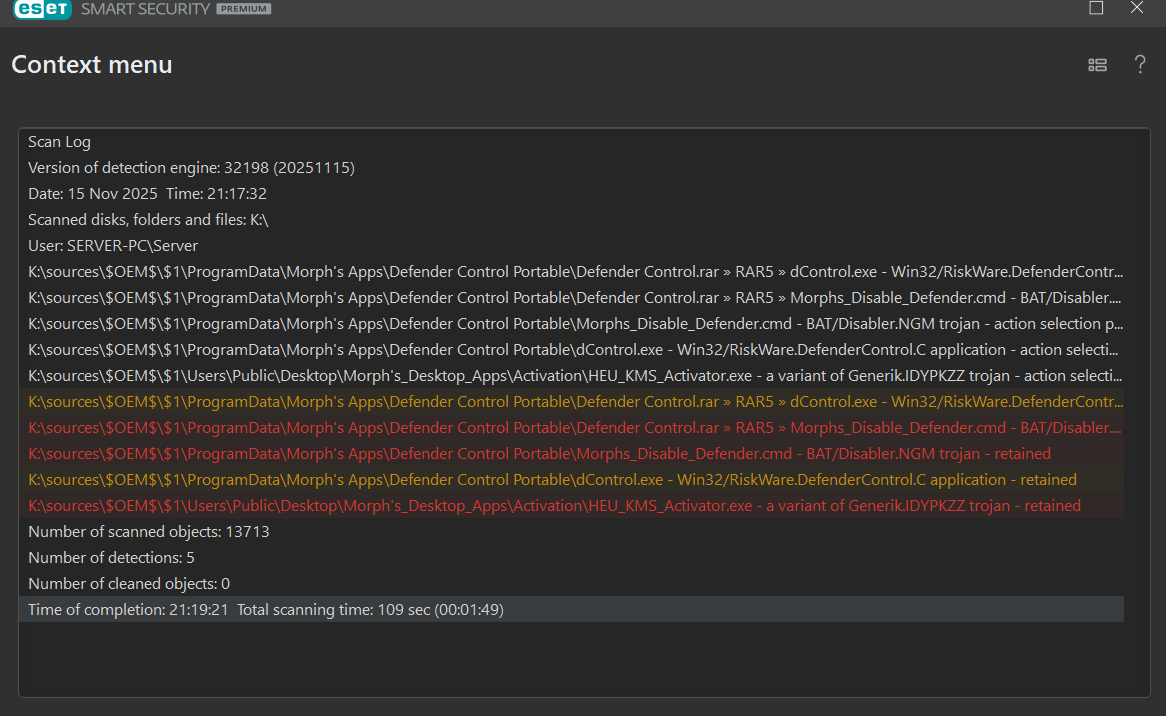Click the list view layout icon

pyautogui.click(x=1097, y=65)
